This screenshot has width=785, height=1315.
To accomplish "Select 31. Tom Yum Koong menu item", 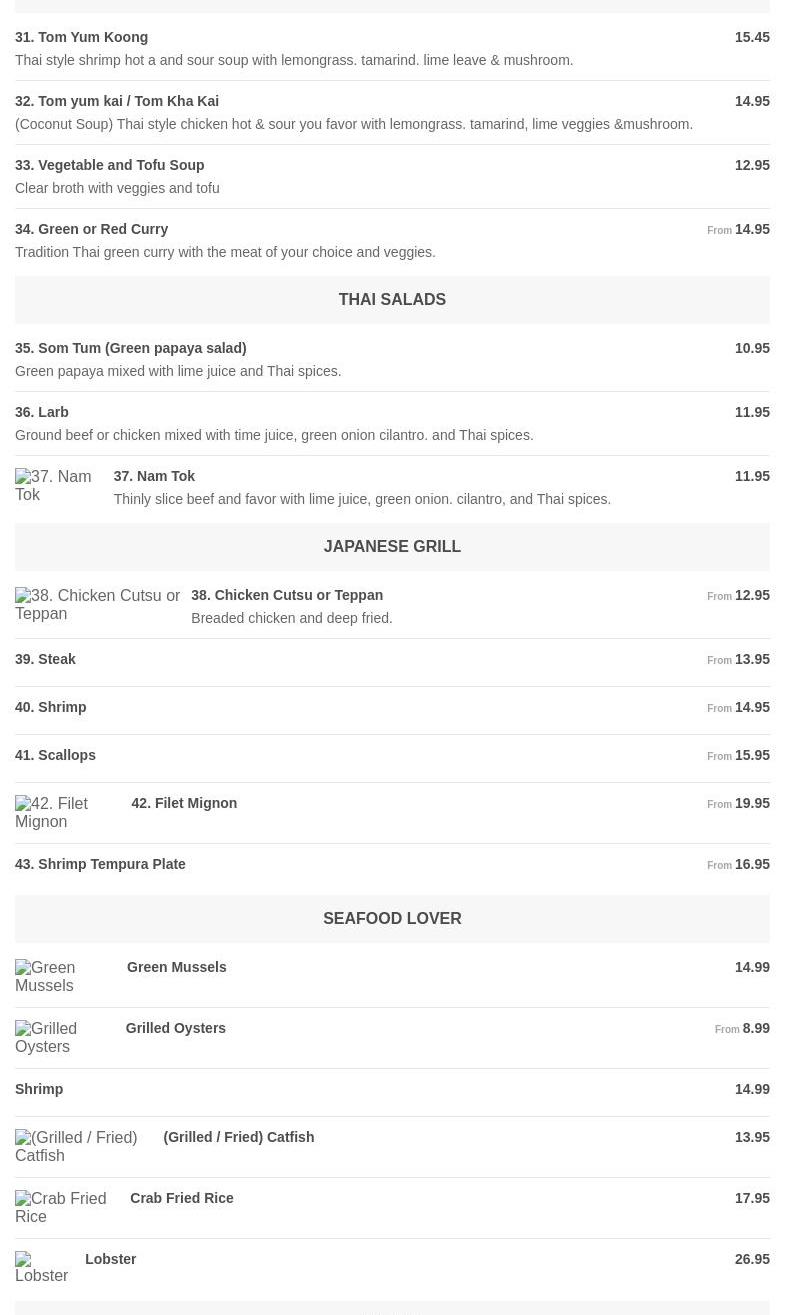I will (x=81, y=37).
